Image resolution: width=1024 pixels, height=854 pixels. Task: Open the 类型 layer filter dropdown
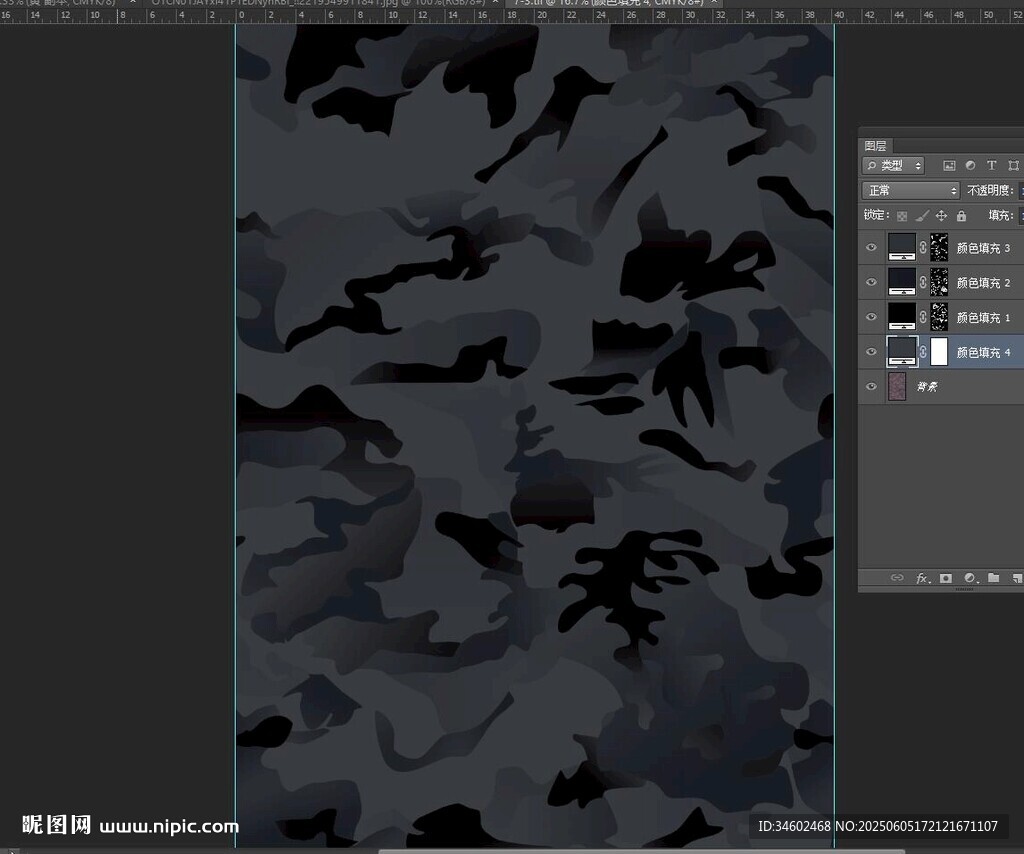click(893, 166)
